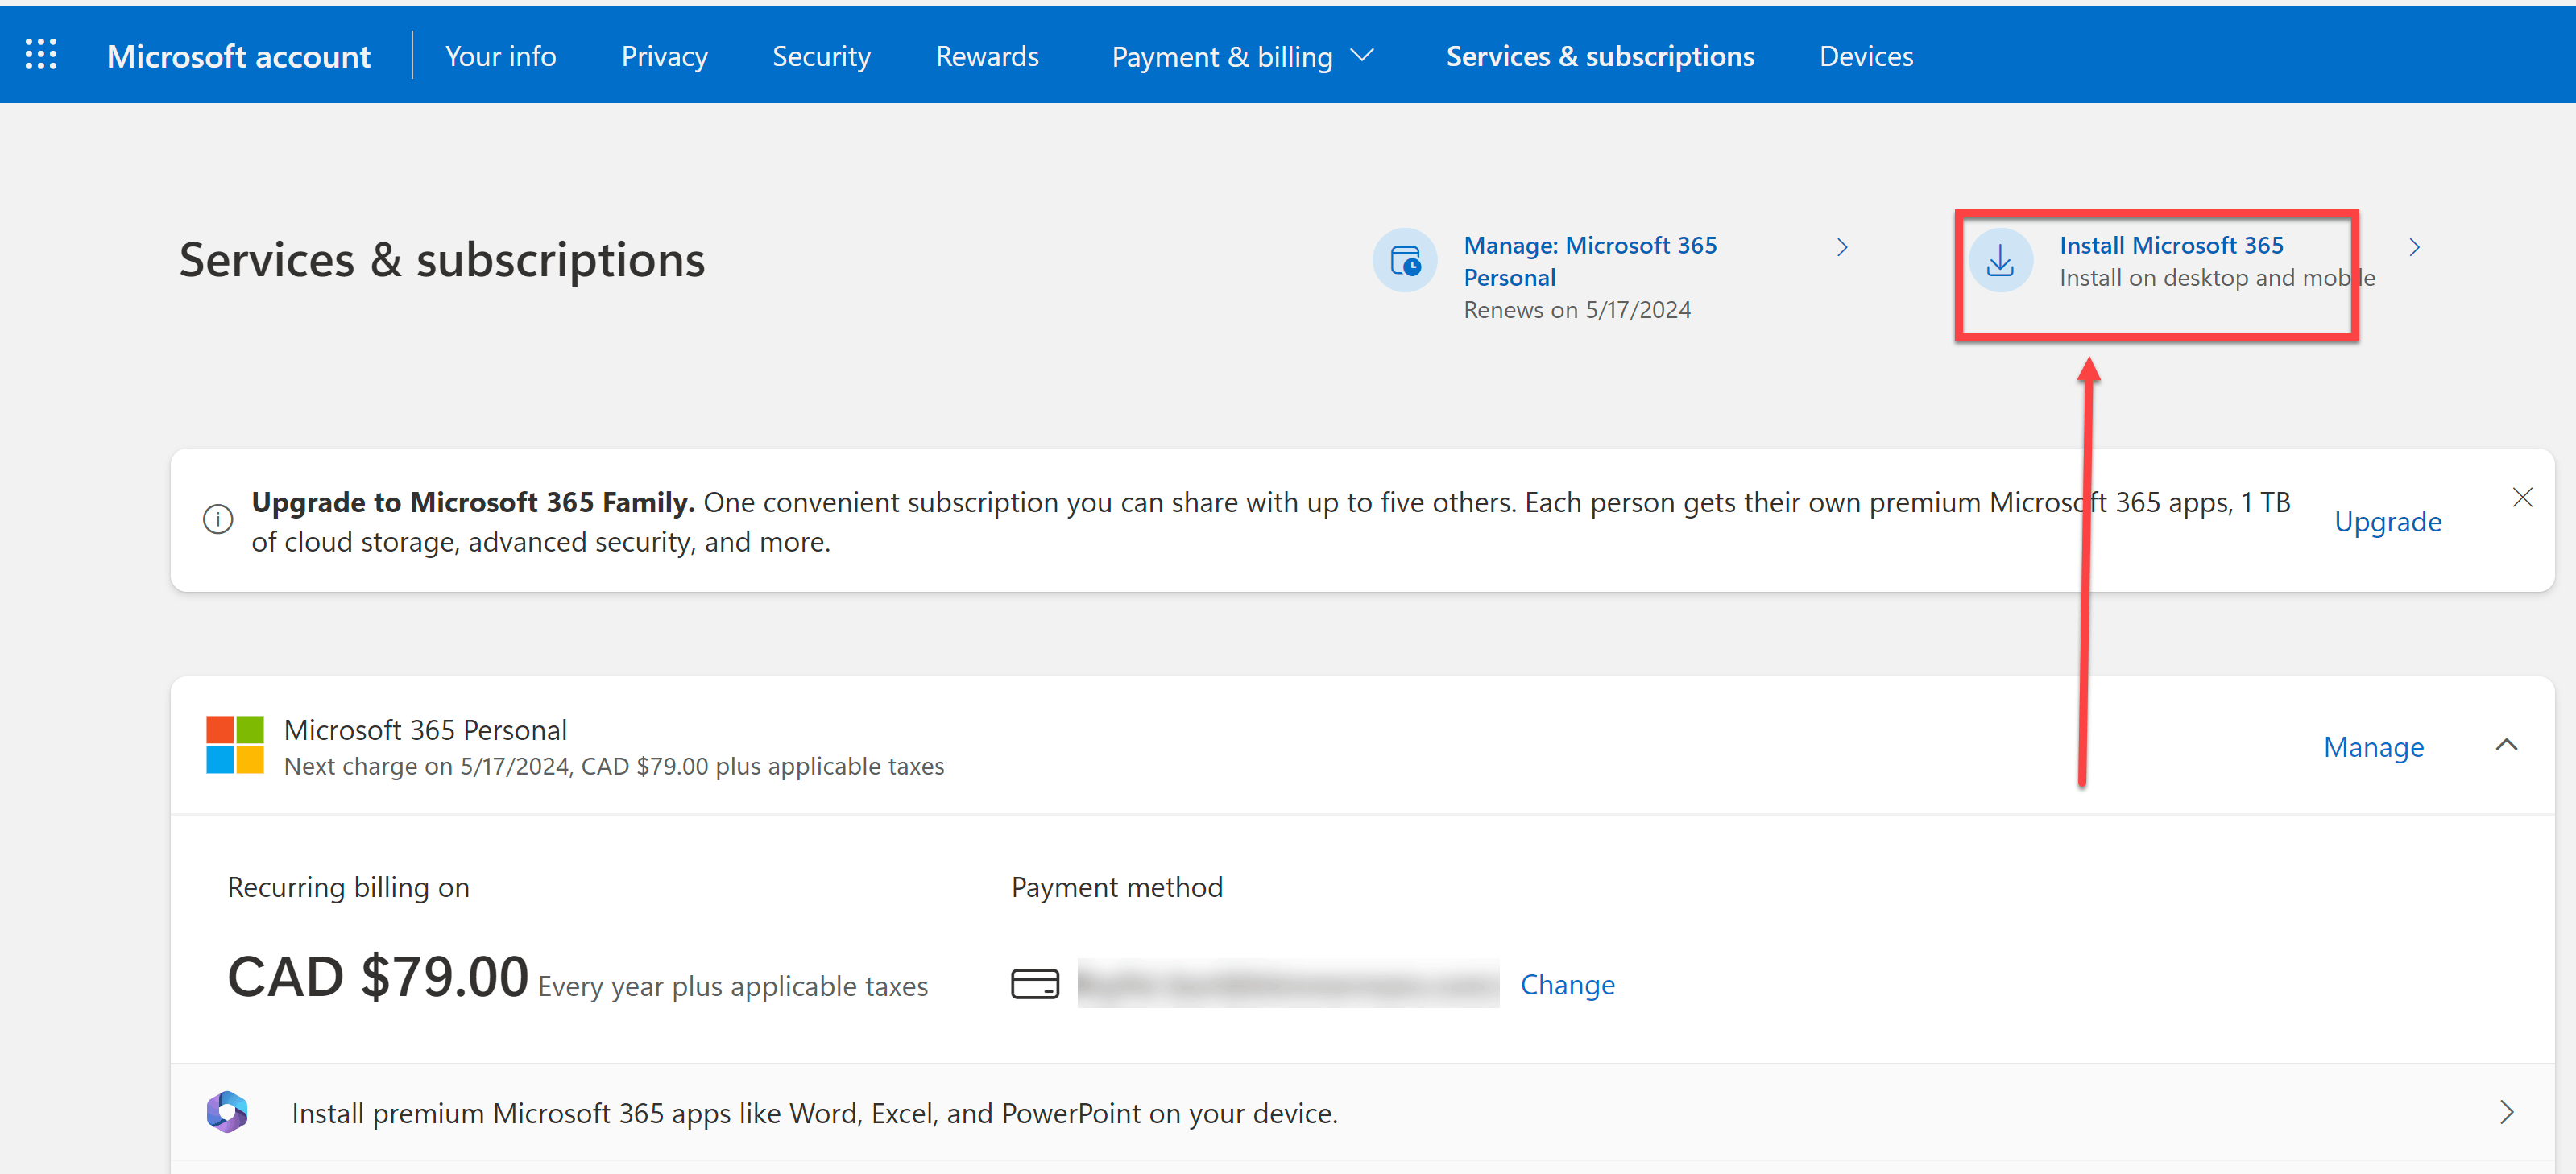Click 'Every year plus applicable taxes' text
The height and width of the screenshot is (1174, 2576).
pyautogui.click(x=733, y=987)
